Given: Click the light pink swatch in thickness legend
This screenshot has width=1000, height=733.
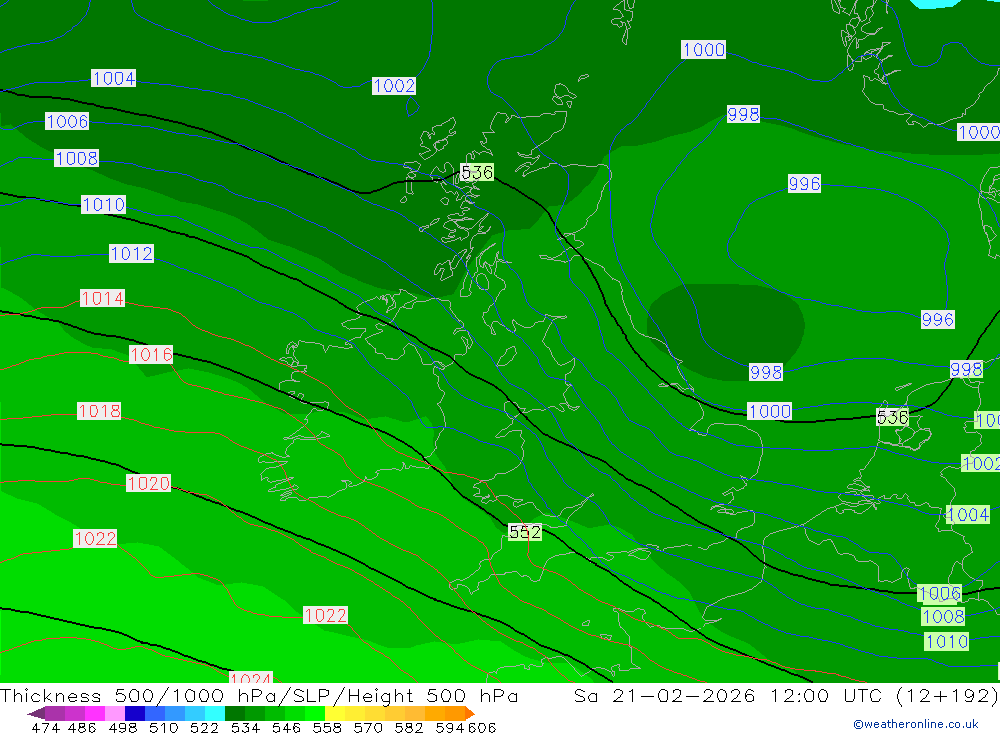Looking at the screenshot, I should [x=115, y=713].
